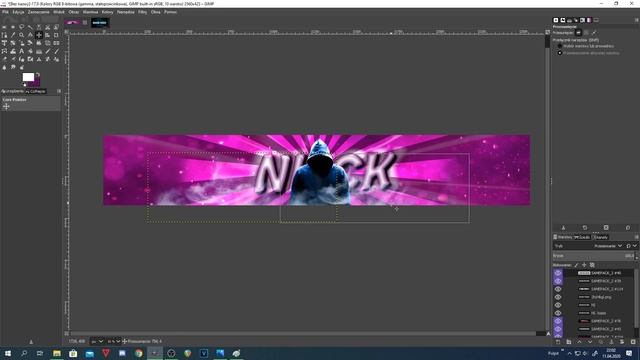Open the Warstwa menu
The width and height of the screenshot is (640, 360).
click(90, 12)
